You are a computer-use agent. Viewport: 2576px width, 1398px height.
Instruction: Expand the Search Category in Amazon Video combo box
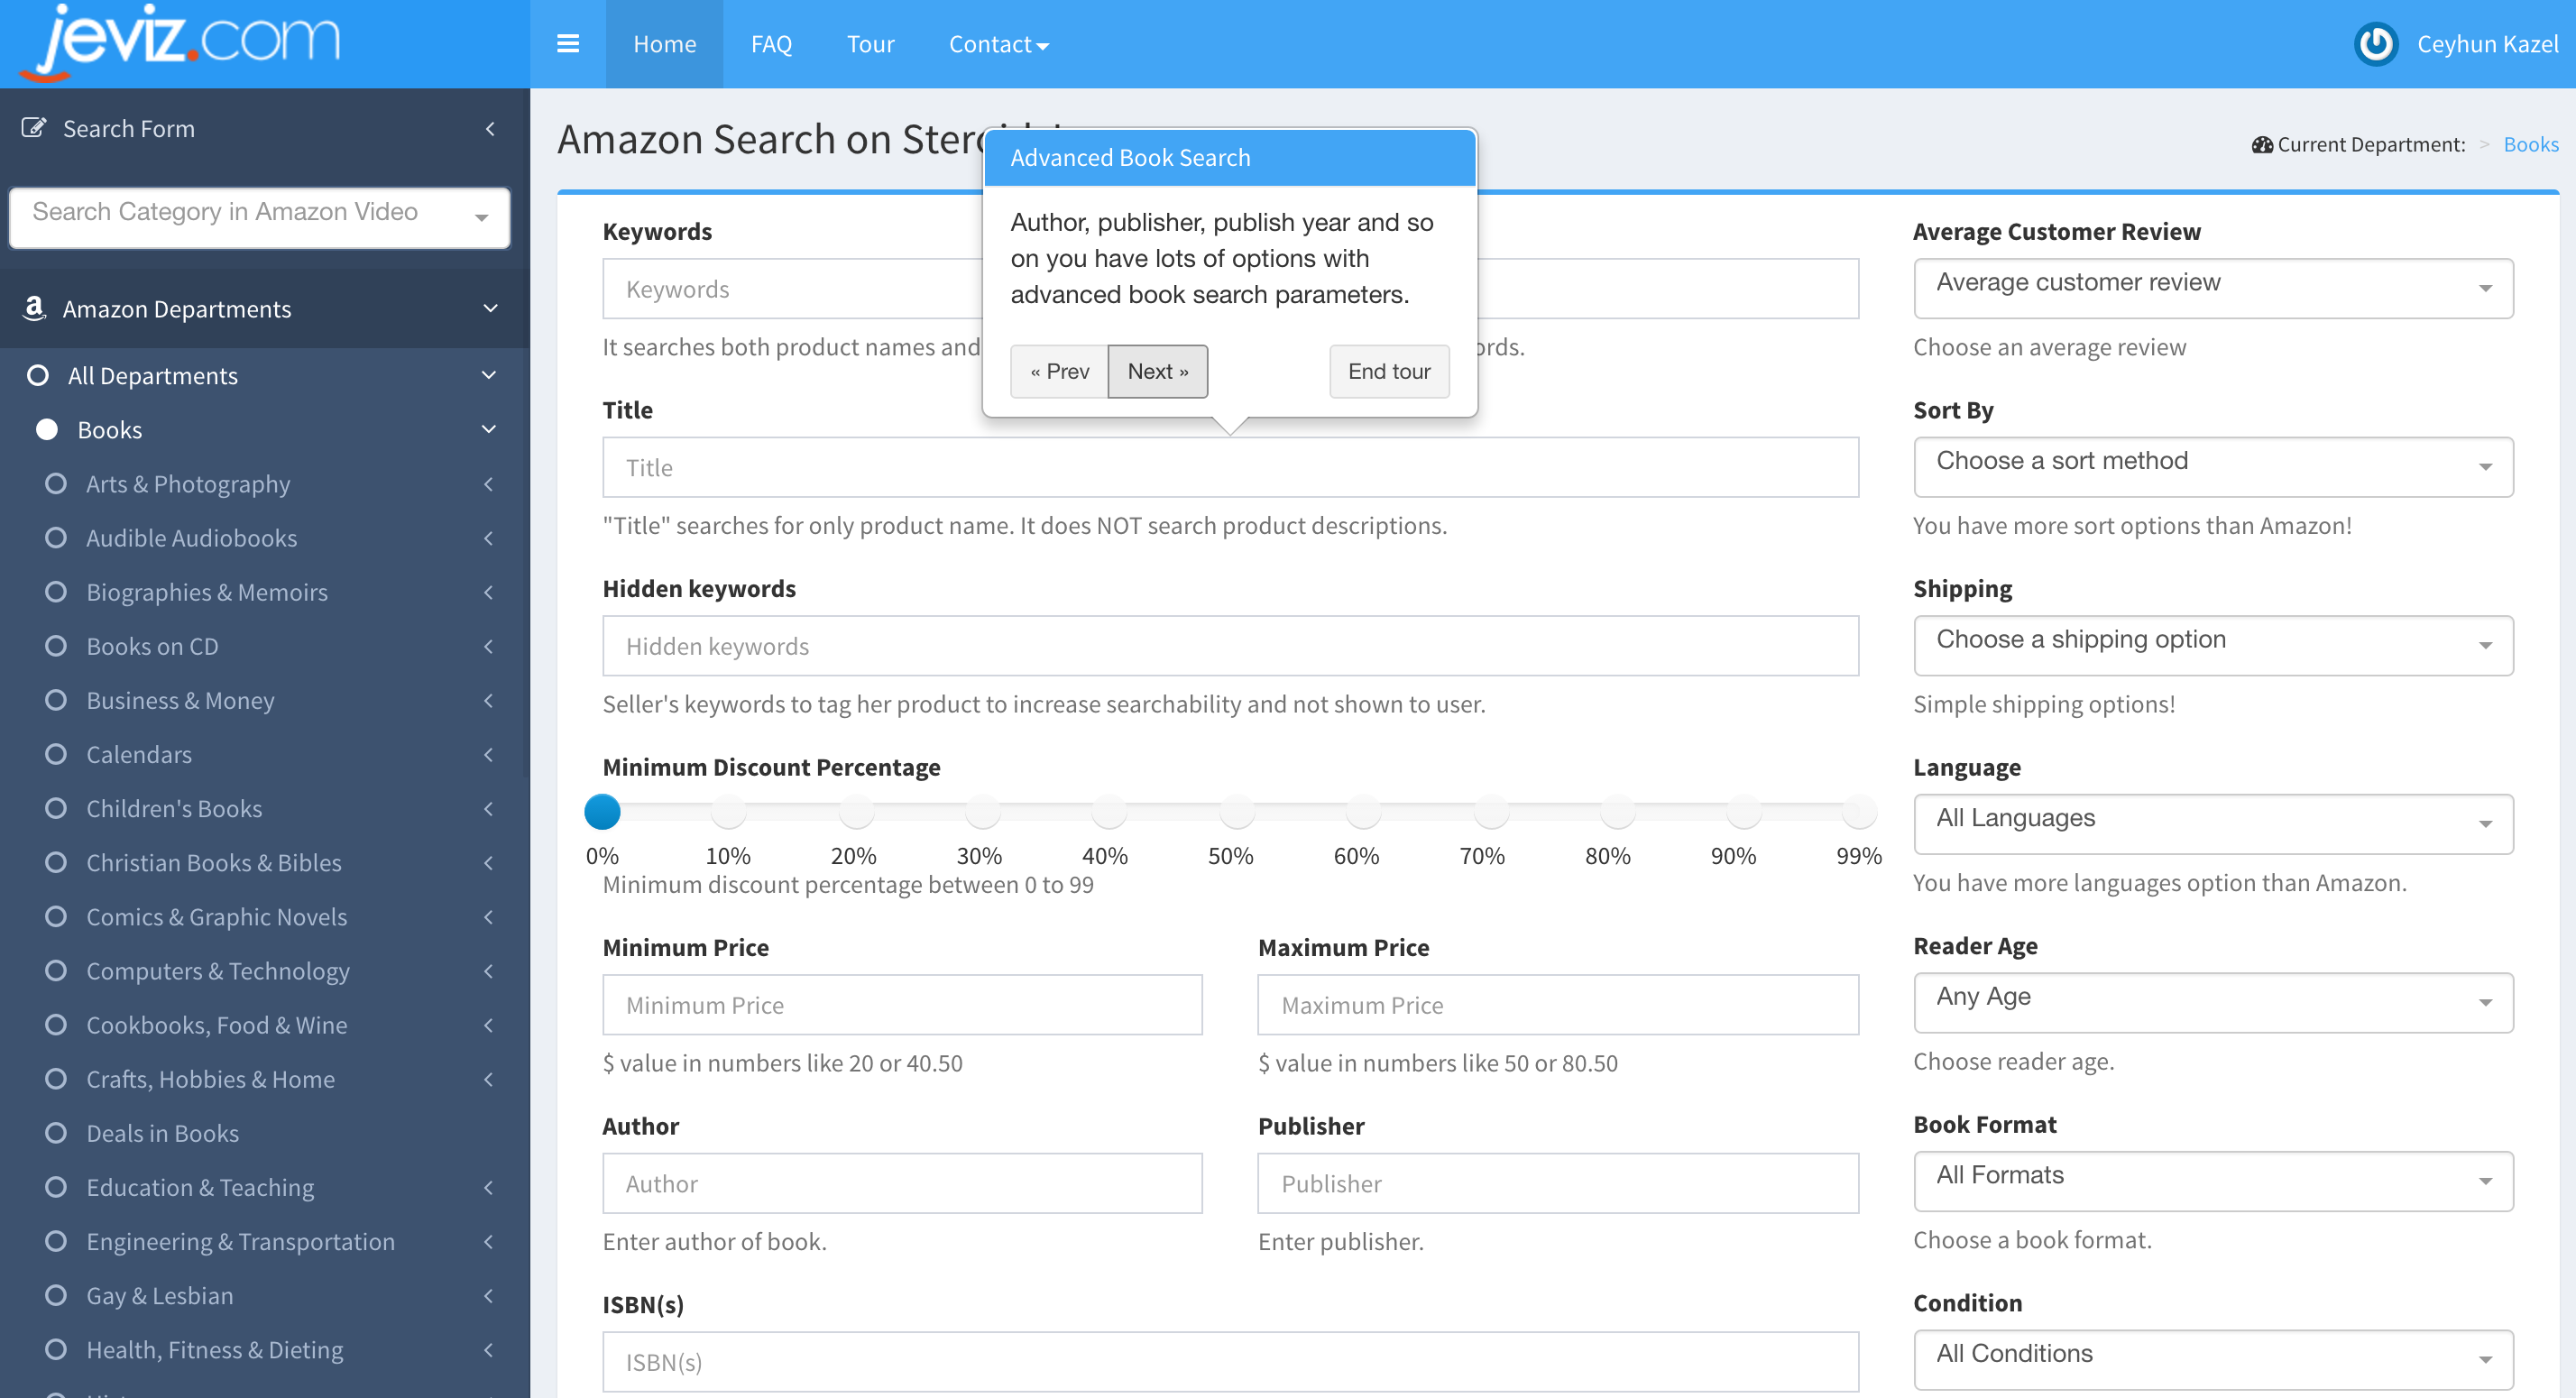tap(259, 216)
